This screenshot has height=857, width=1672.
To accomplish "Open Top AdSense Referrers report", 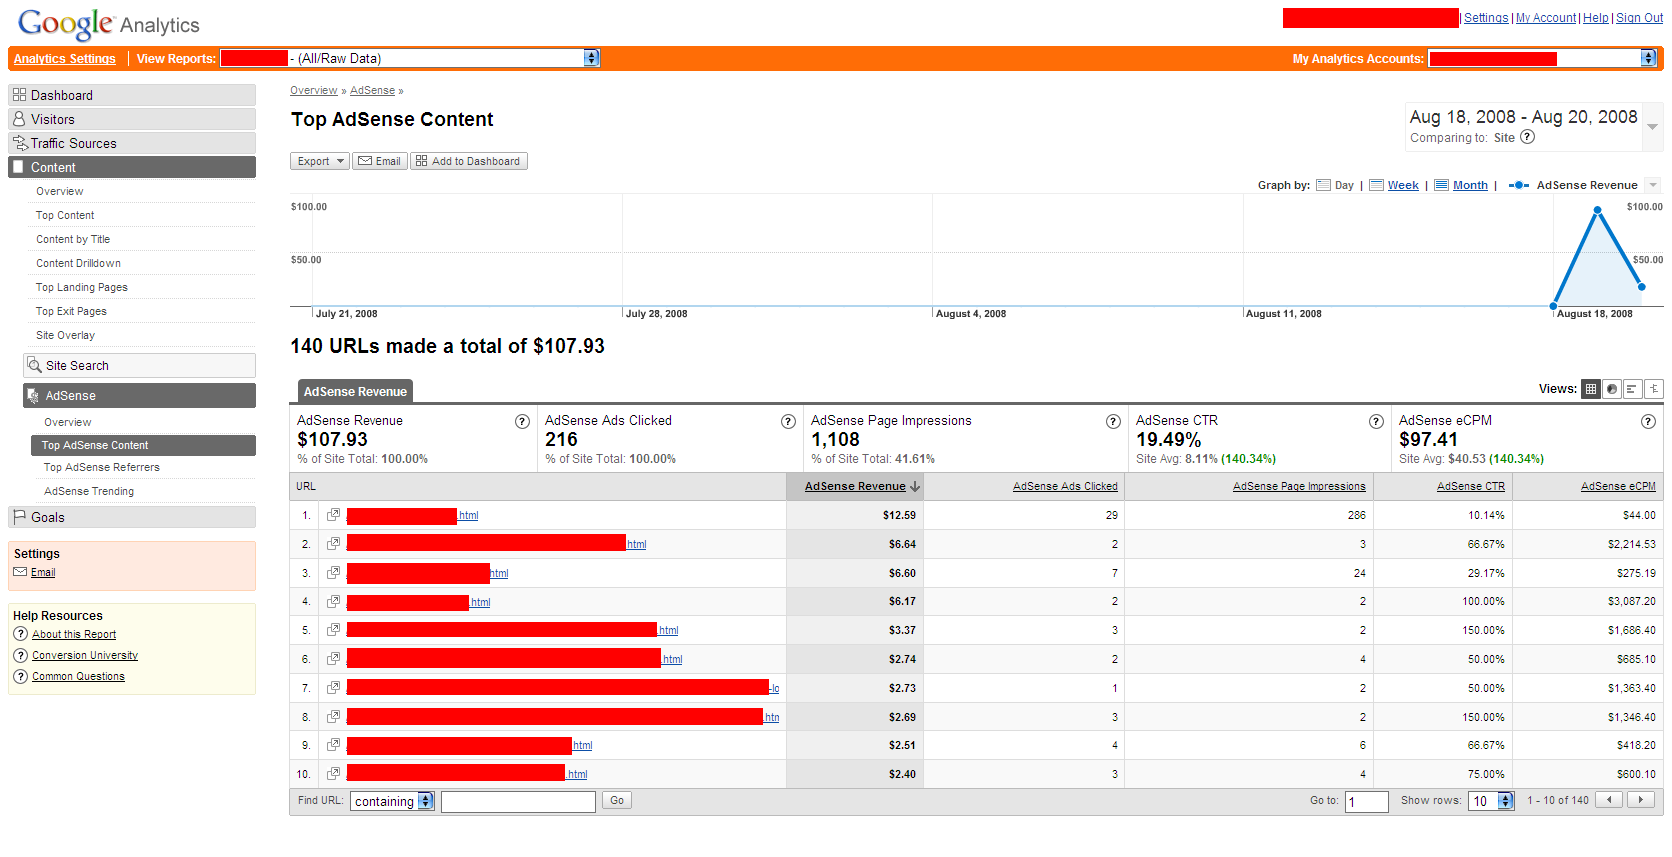I will (101, 467).
